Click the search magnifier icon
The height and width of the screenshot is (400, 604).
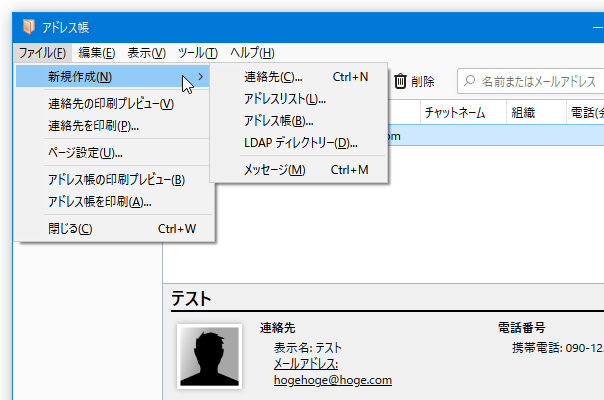pyautogui.click(x=469, y=81)
